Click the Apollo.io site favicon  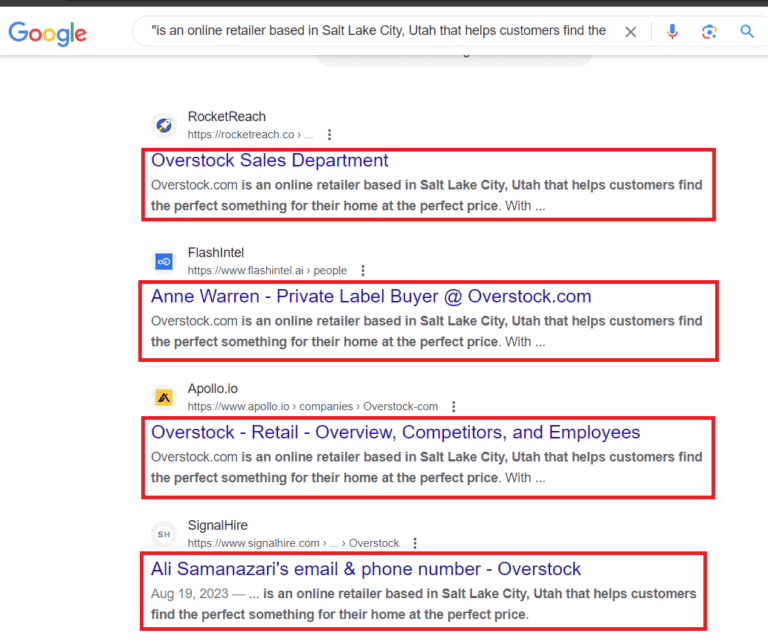[164, 397]
